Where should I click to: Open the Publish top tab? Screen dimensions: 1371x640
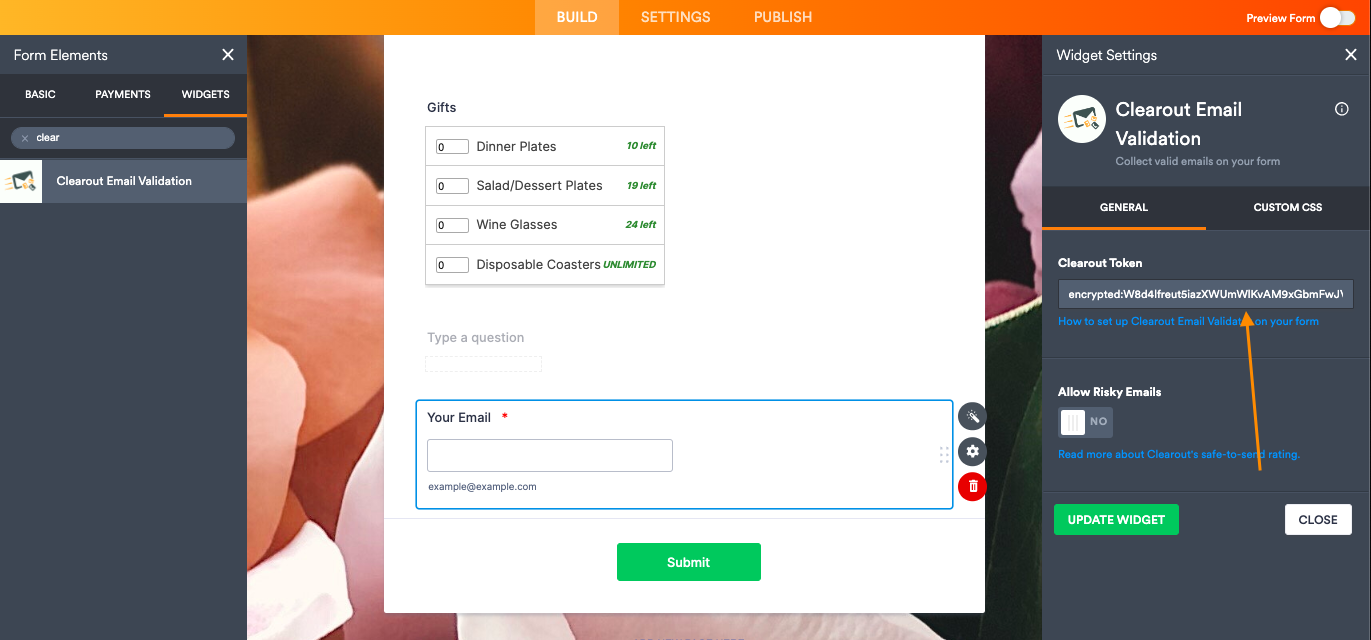coord(783,17)
